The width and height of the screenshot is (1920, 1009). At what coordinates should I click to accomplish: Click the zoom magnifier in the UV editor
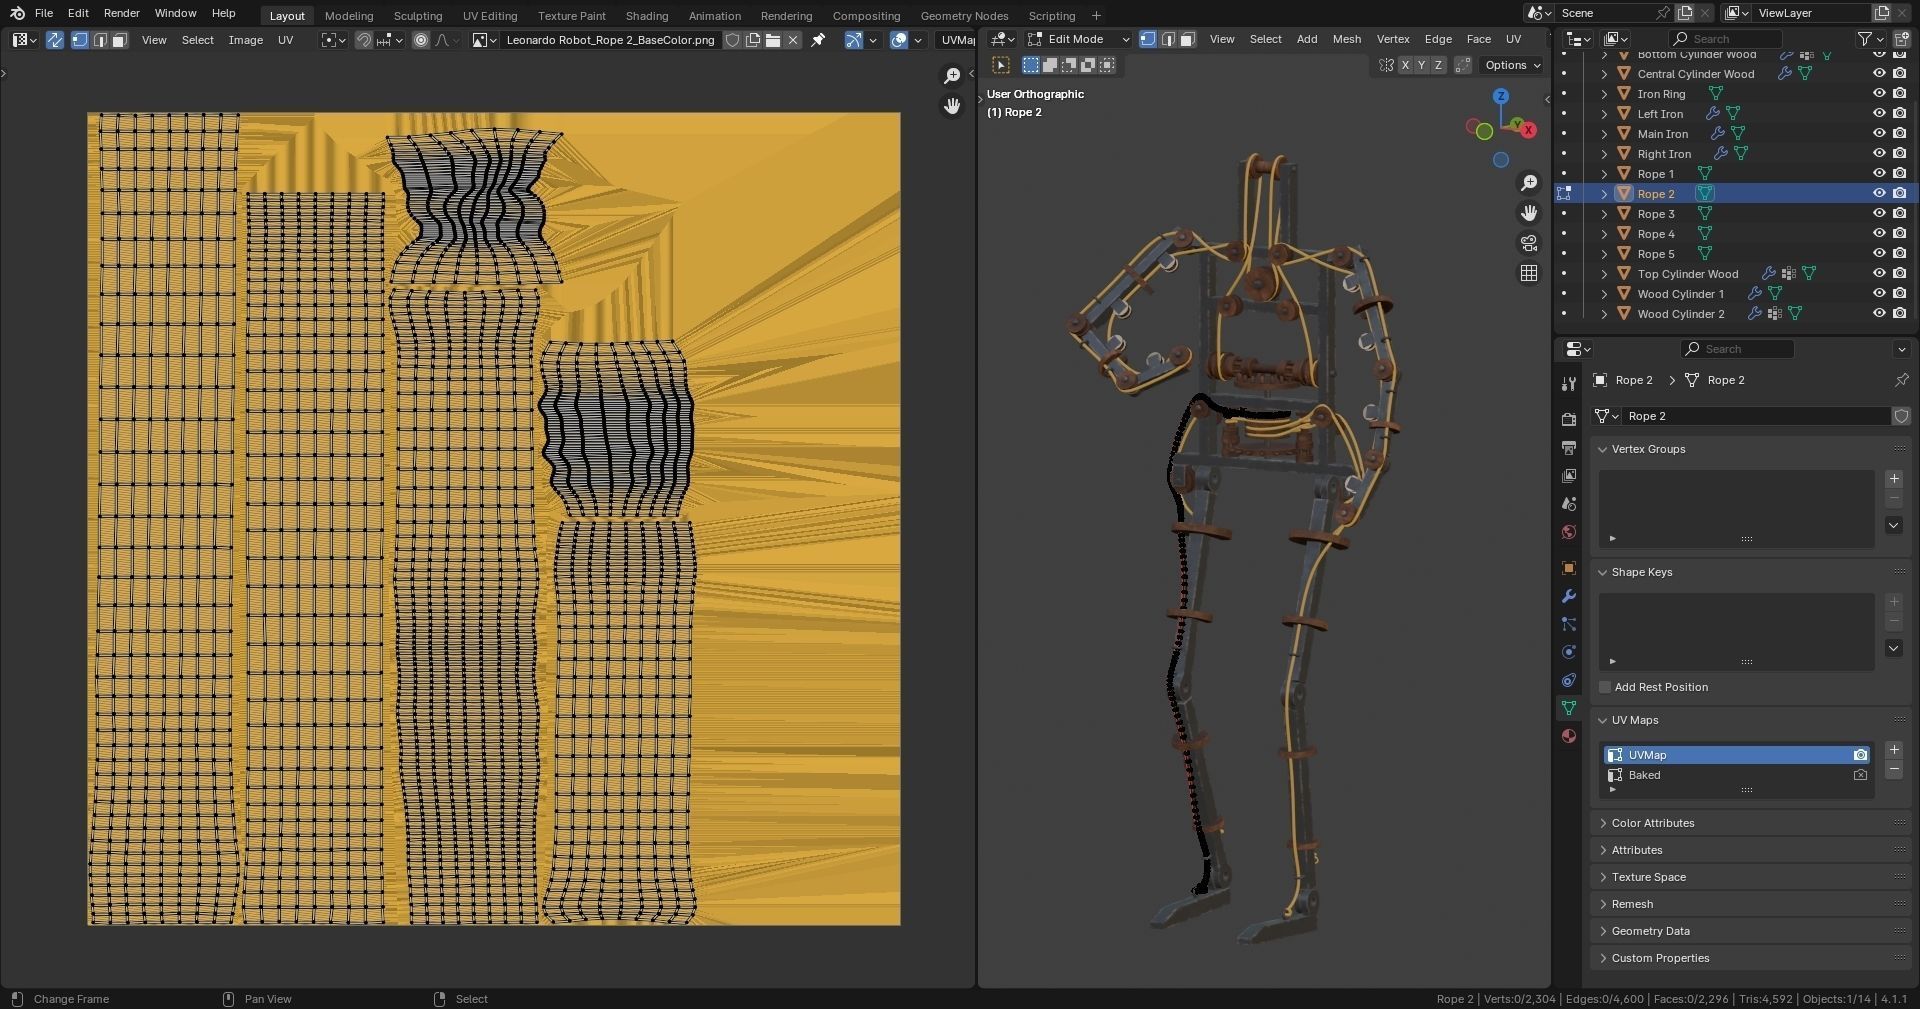952,76
